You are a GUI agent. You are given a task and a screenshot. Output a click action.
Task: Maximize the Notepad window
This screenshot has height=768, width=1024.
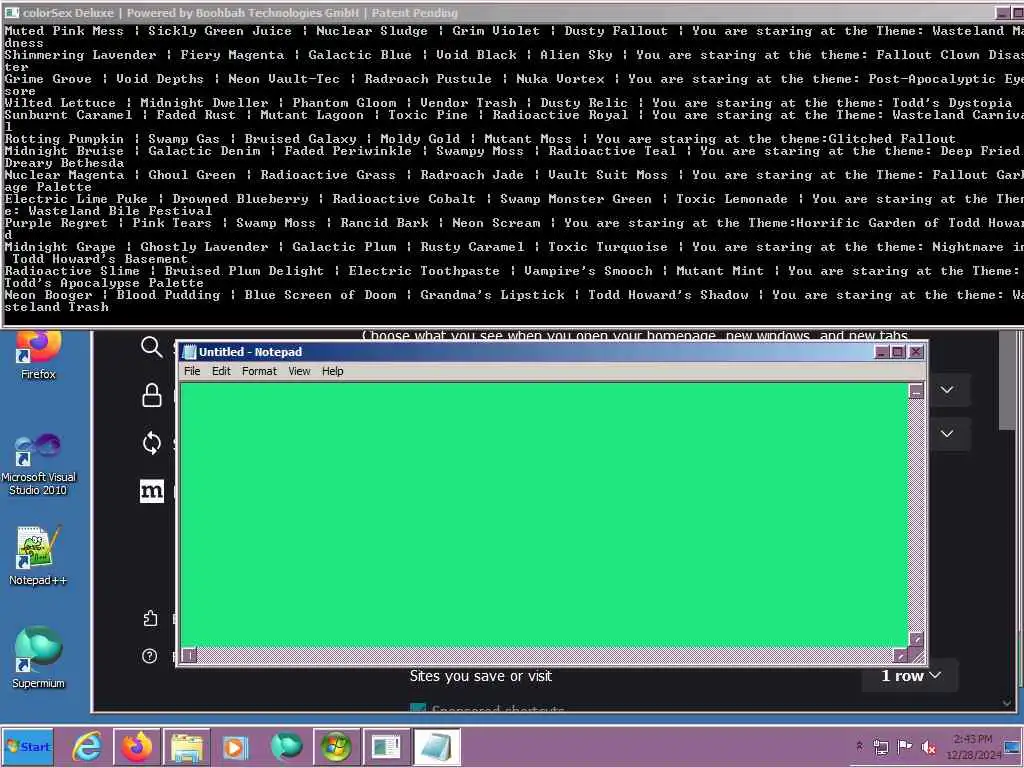(898, 352)
